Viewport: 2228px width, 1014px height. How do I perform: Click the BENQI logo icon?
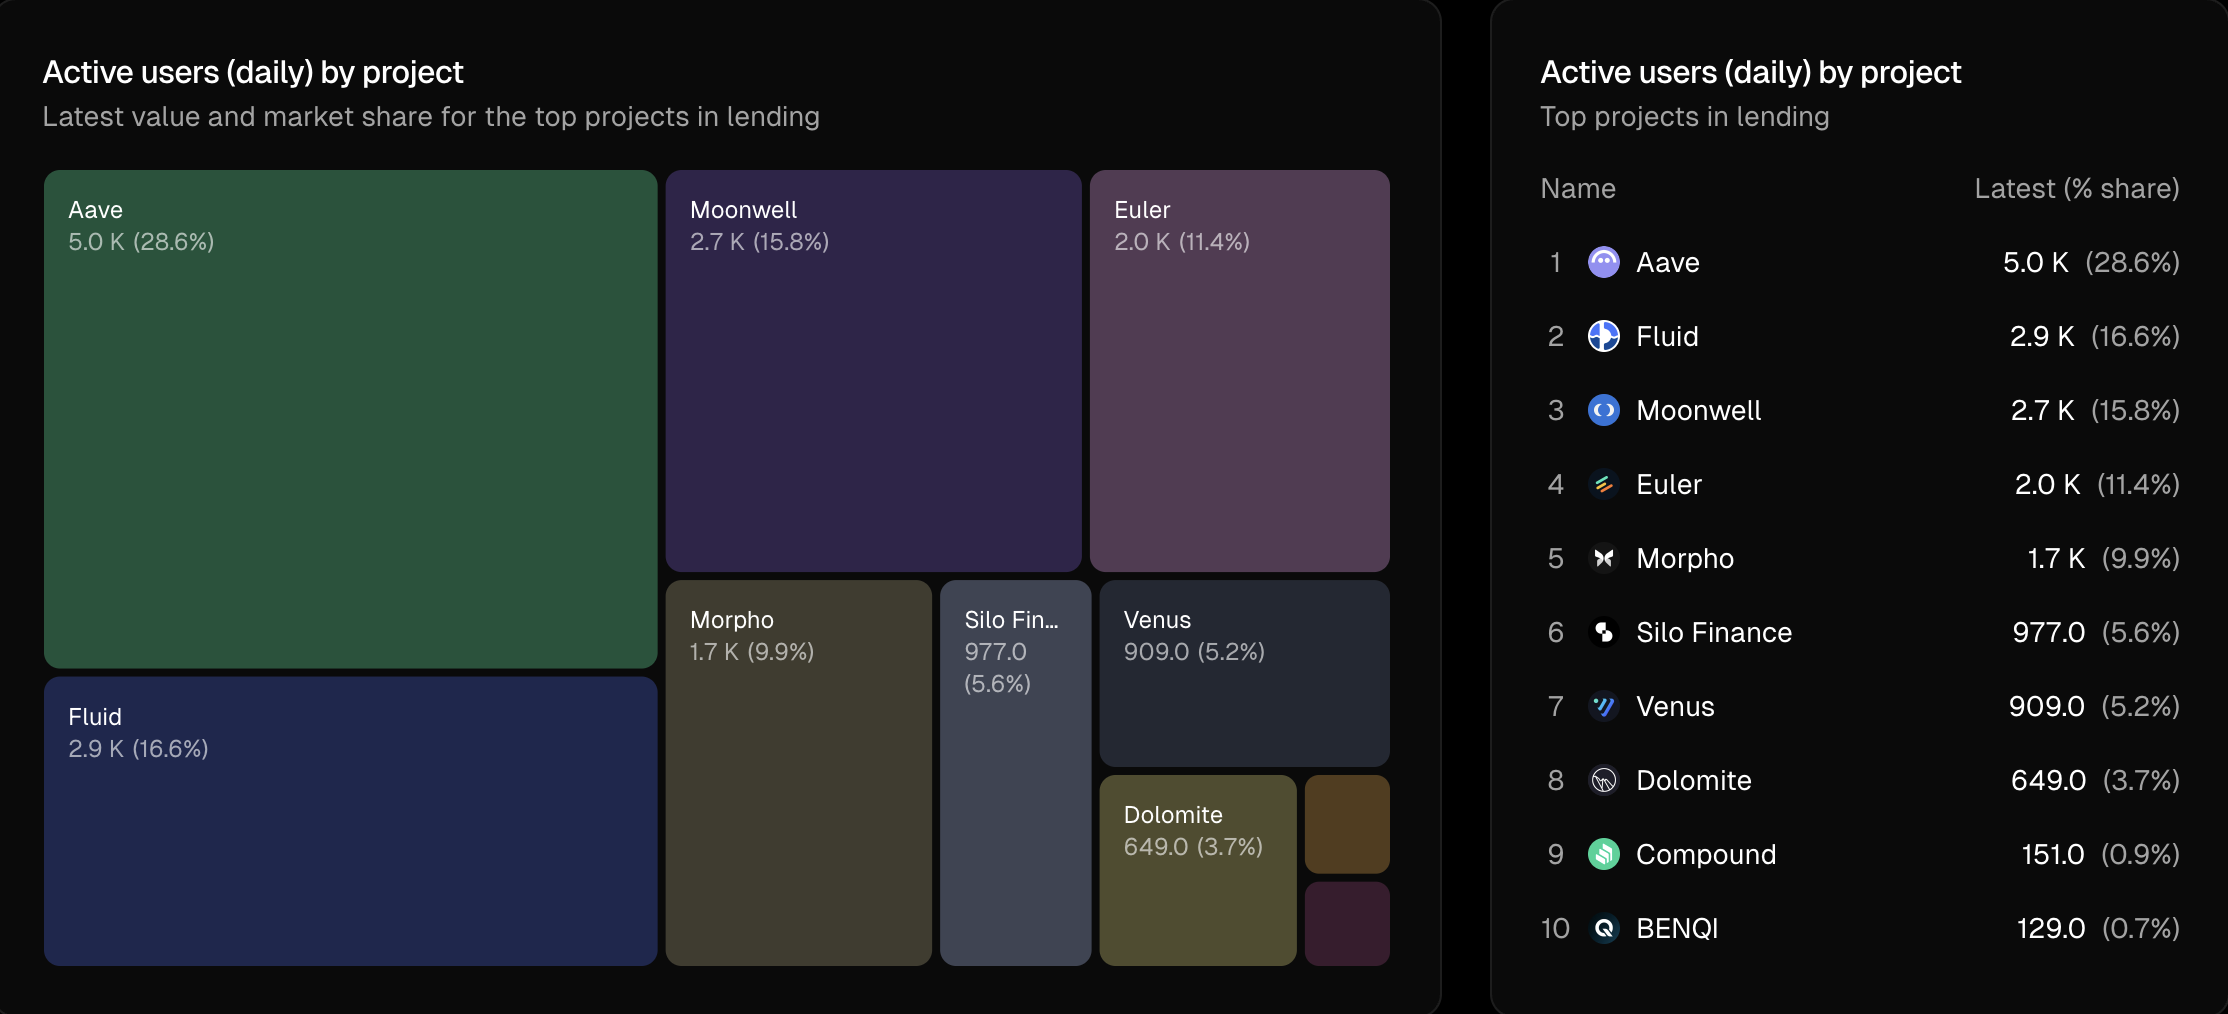pyautogui.click(x=1603, y=929)
